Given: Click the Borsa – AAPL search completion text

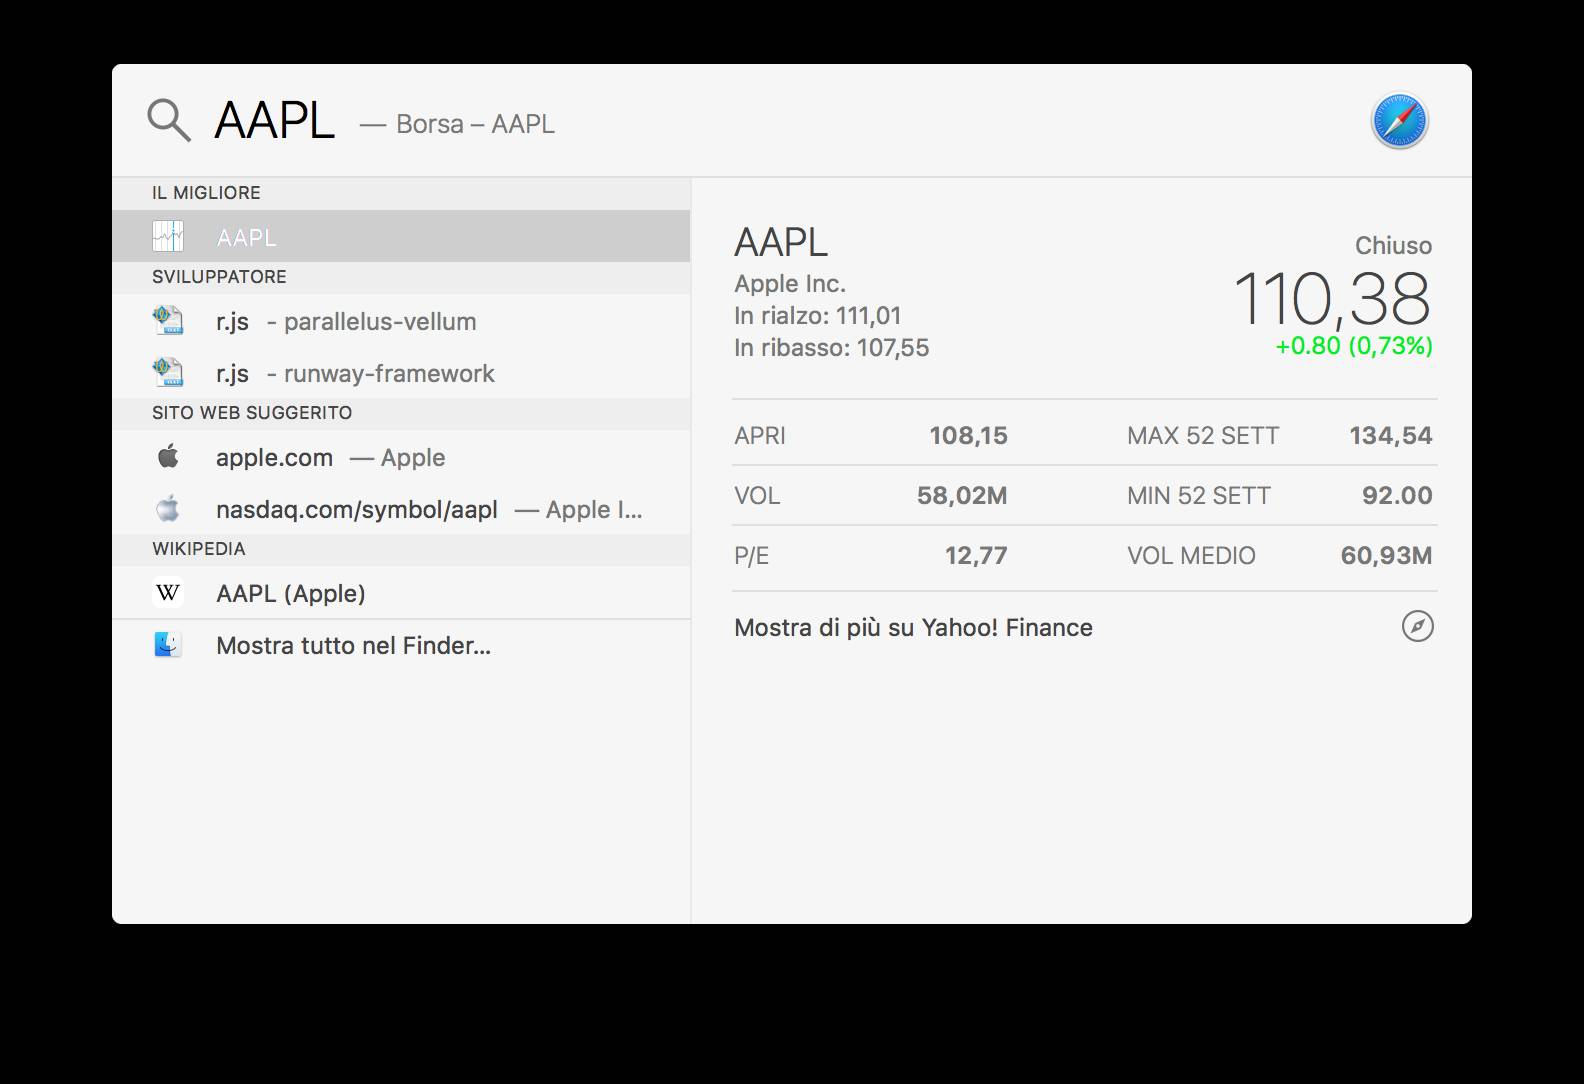Looking at the screenshot, I should tap(475, 124).
